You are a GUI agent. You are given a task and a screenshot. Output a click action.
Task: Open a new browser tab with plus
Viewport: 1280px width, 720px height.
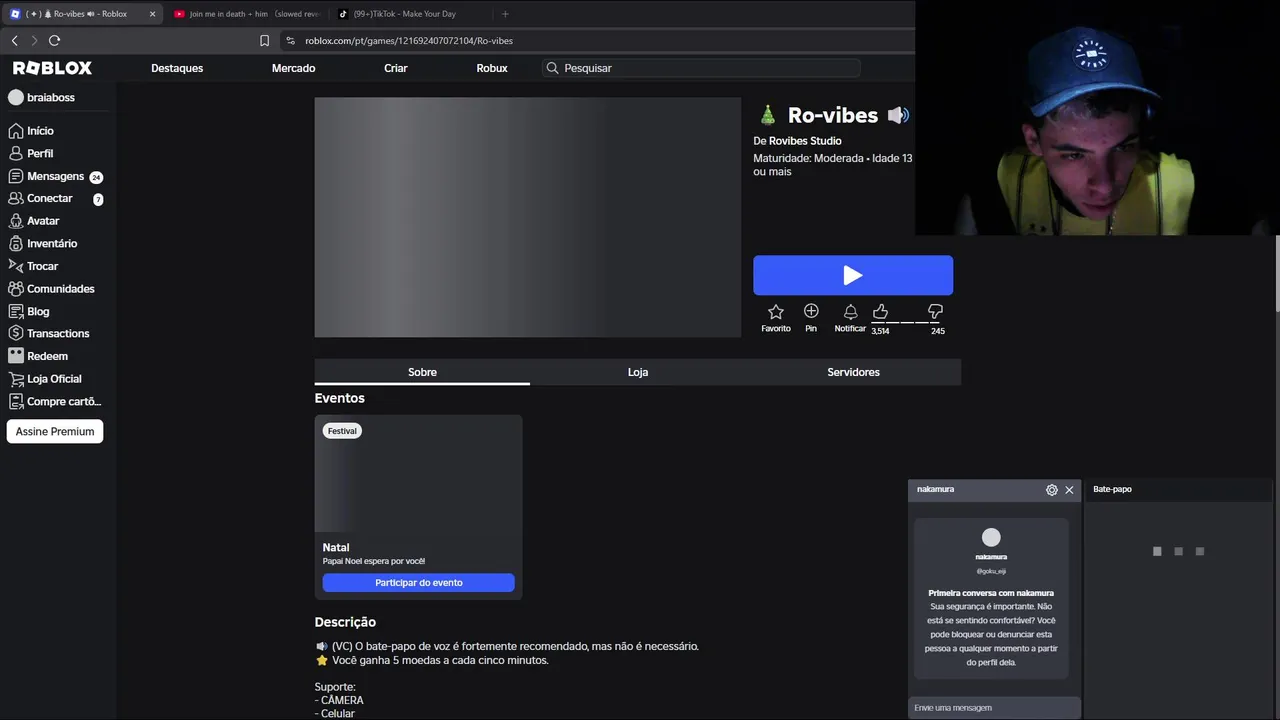(x=505, y=14)
